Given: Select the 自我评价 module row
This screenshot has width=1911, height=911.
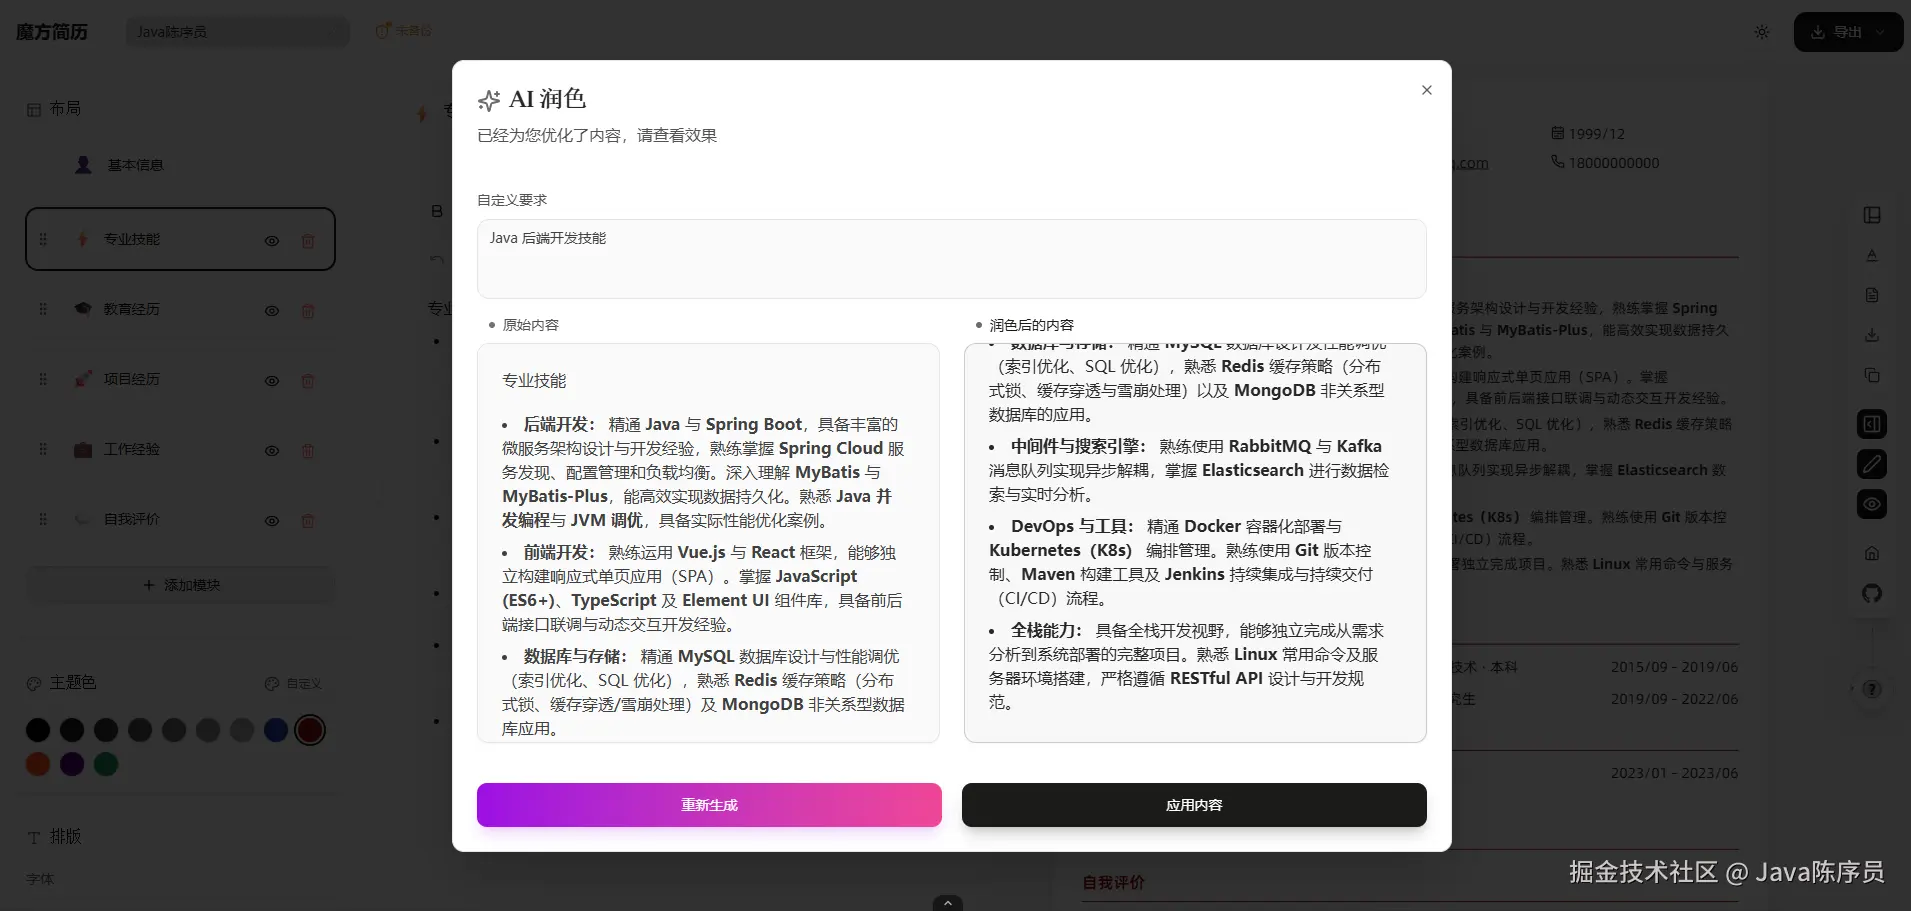Looking at the screenshot, I should pyautogui.click(x=180, y=520).
